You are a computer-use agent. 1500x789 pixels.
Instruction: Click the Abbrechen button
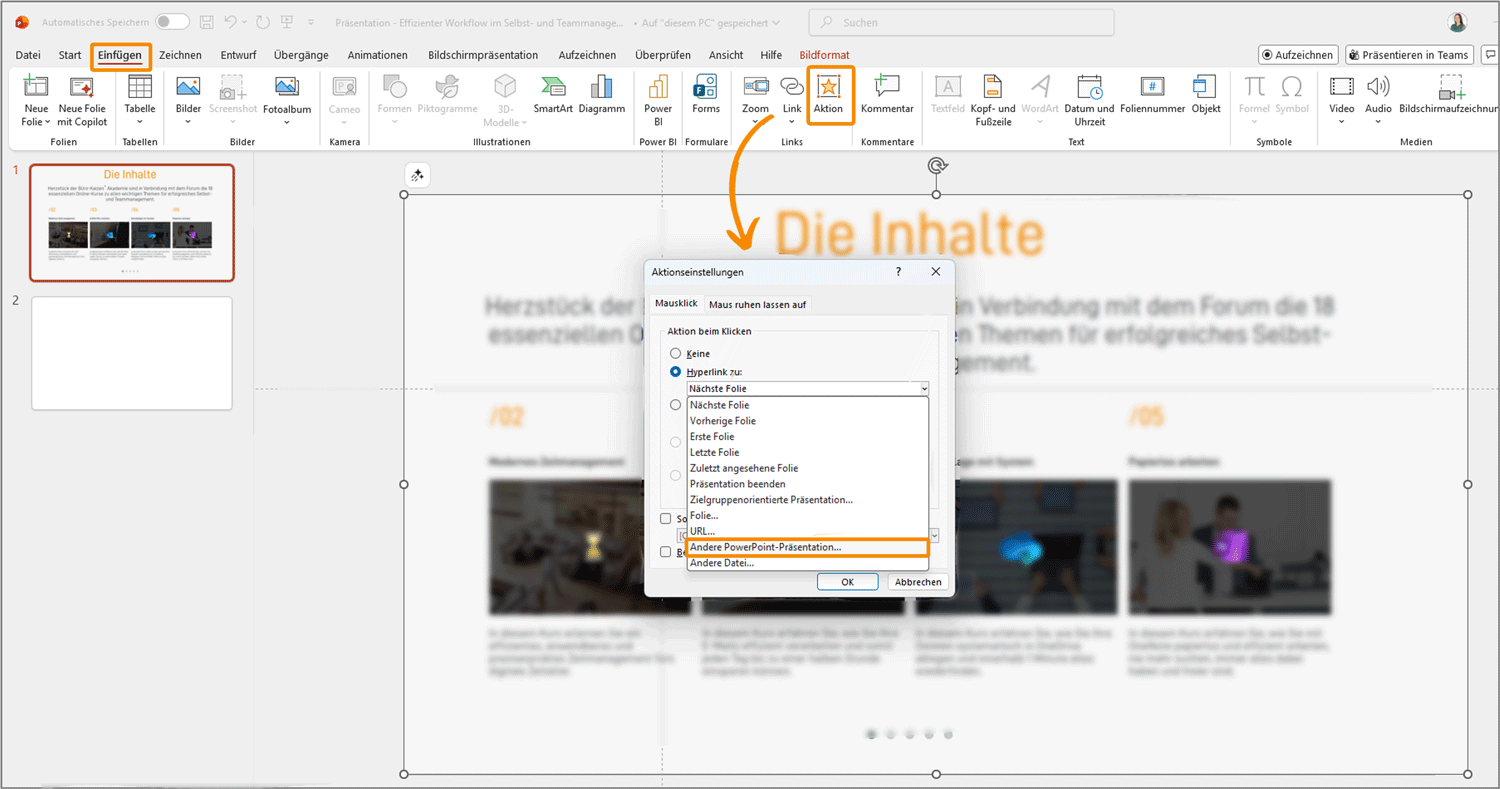coord(917,582)
